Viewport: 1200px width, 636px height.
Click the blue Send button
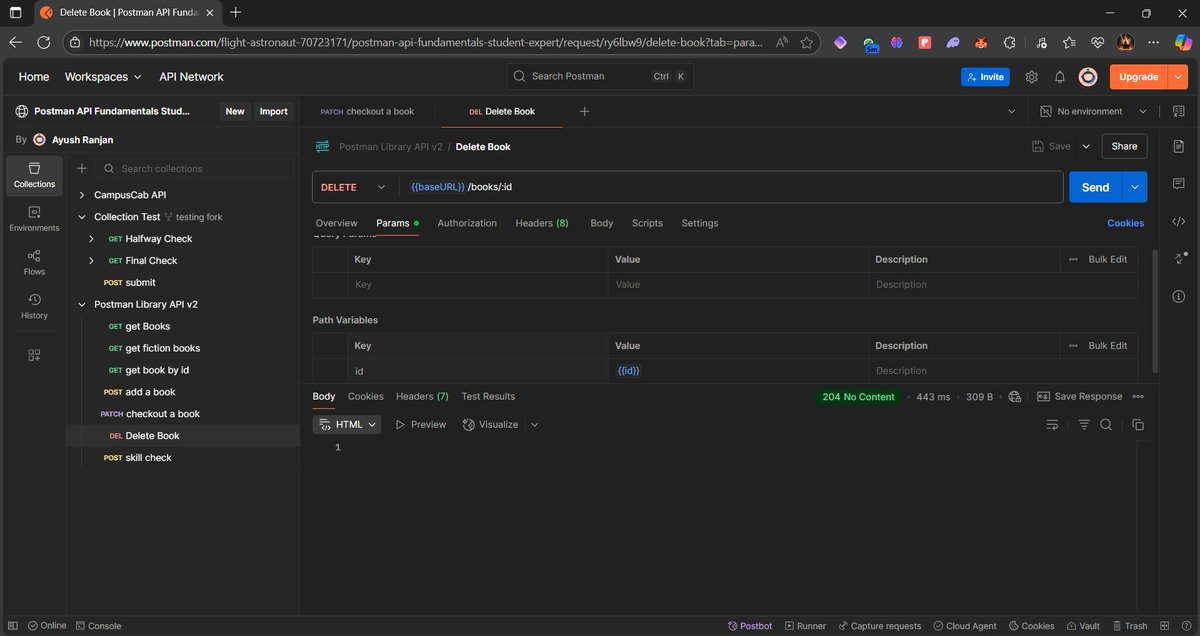pyautogui.click(x=1095, y=187)
